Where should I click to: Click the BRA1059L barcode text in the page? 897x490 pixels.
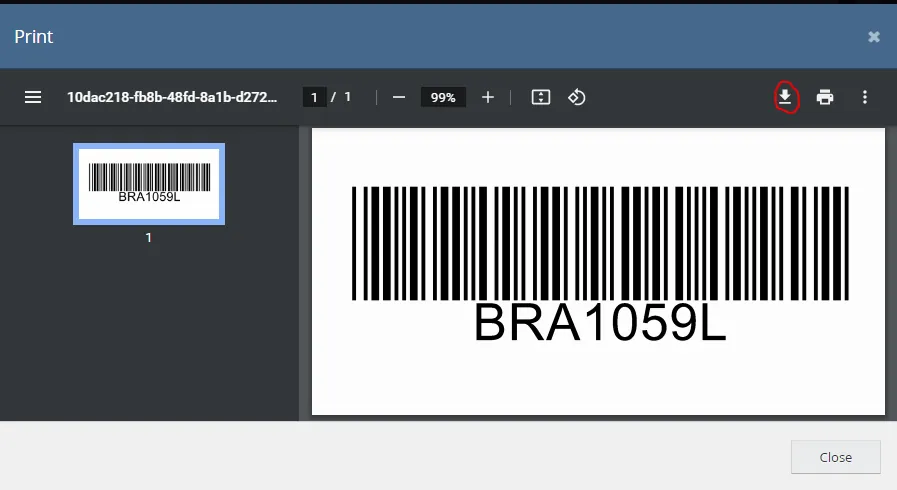pos(600,322)
